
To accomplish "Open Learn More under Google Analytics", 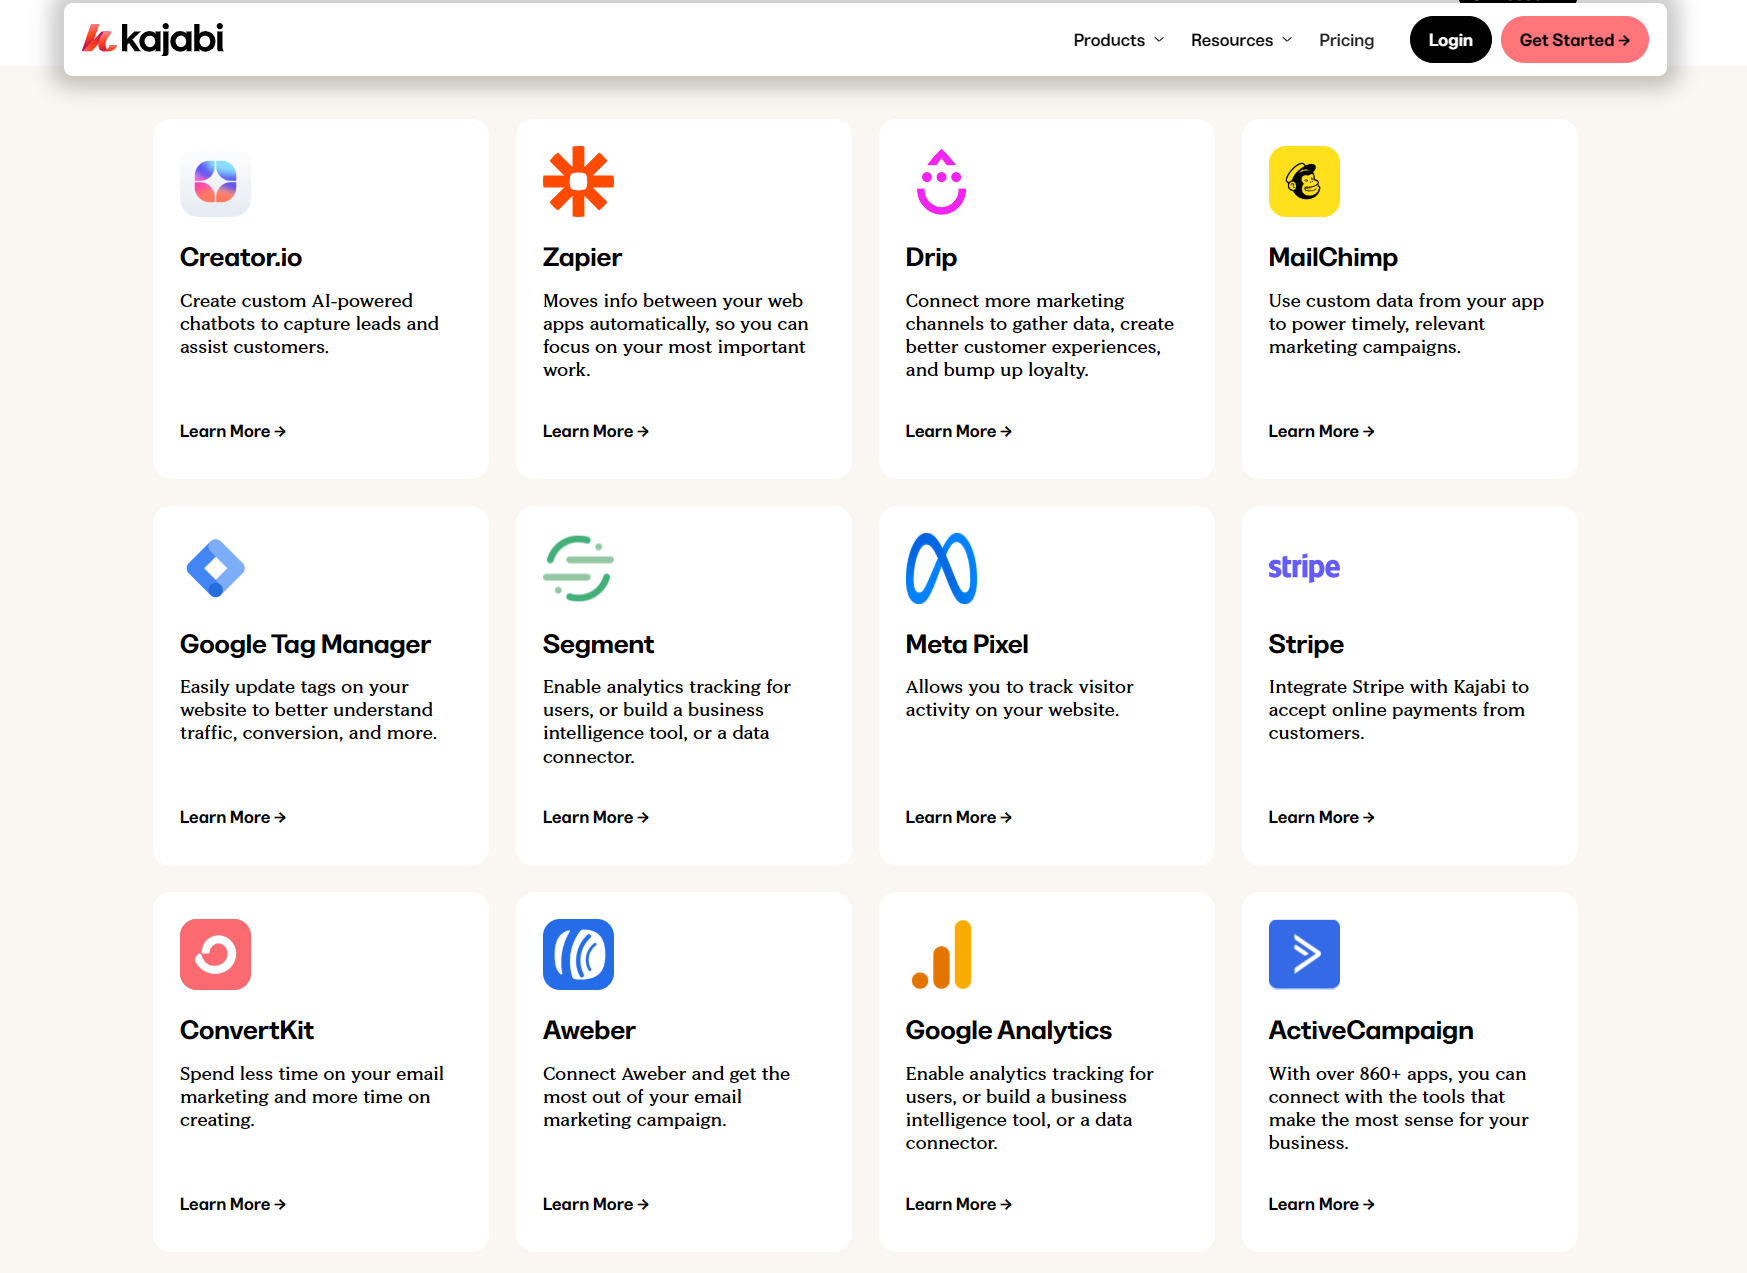I will point(959,1204).
